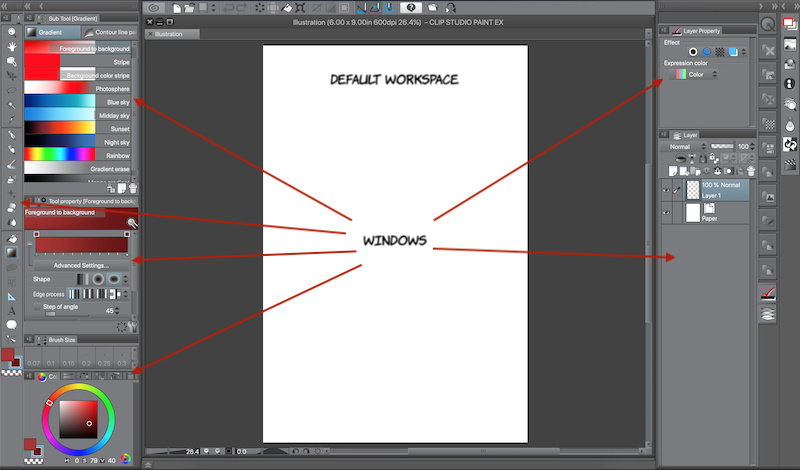Viewport: 800px width, 470px height.
Task: Select the Zoom magnifier tool
Action: (x=11, y=33)
